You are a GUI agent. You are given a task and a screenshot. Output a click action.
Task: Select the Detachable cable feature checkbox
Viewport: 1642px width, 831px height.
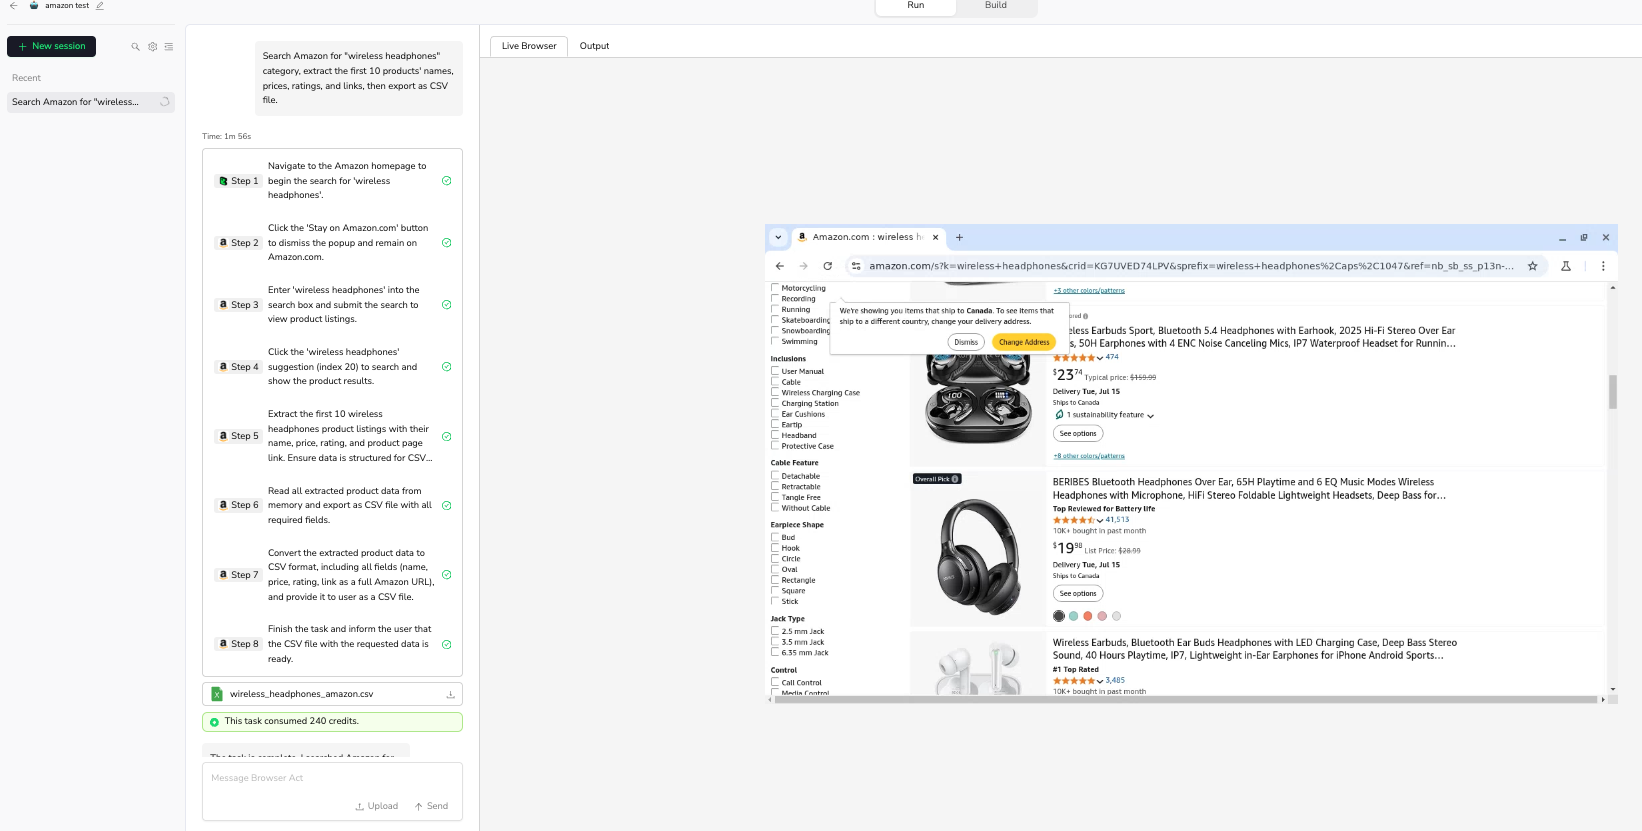click(775, 476)
